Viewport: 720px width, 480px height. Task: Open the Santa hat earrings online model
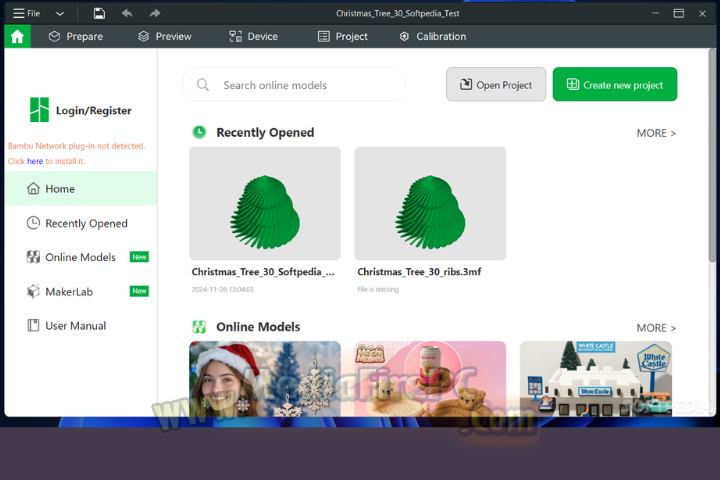(x=265, y=379)
